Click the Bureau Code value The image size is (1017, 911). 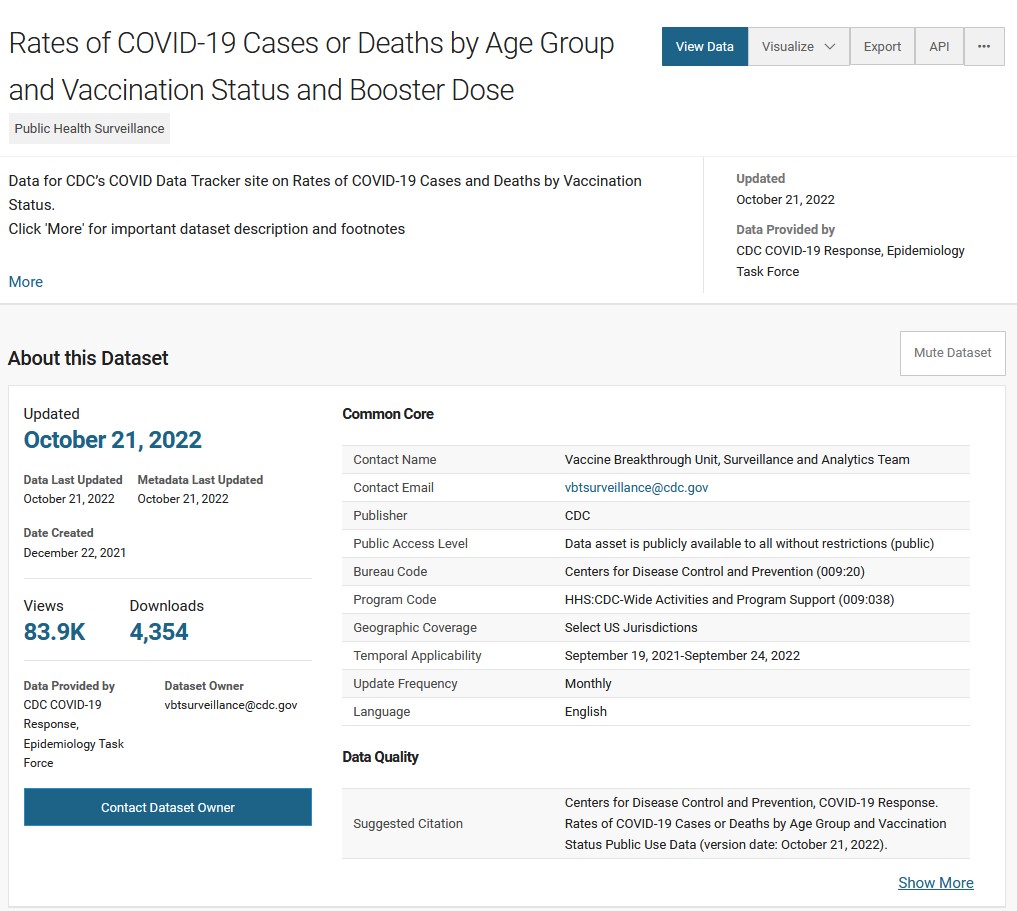pyautogui.click(x=714, y=571)
